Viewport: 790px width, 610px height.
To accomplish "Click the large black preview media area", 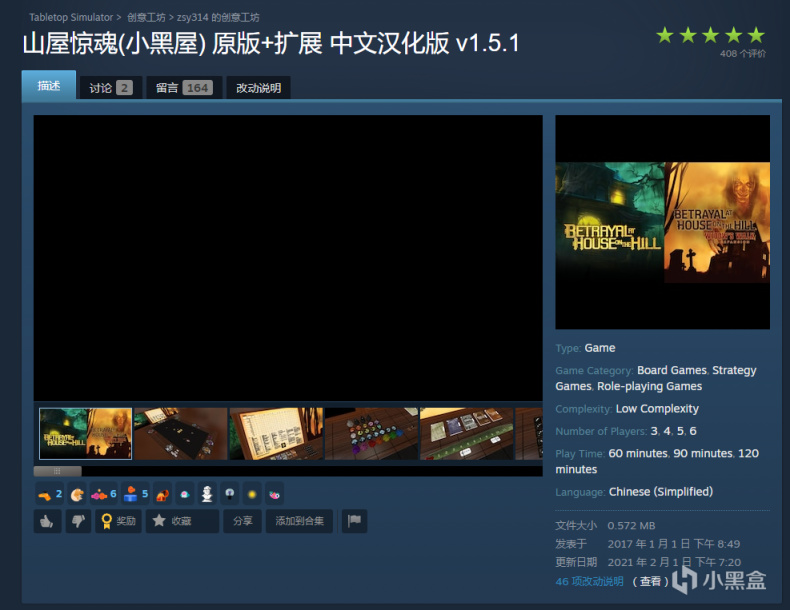I will tap(288, 258).
